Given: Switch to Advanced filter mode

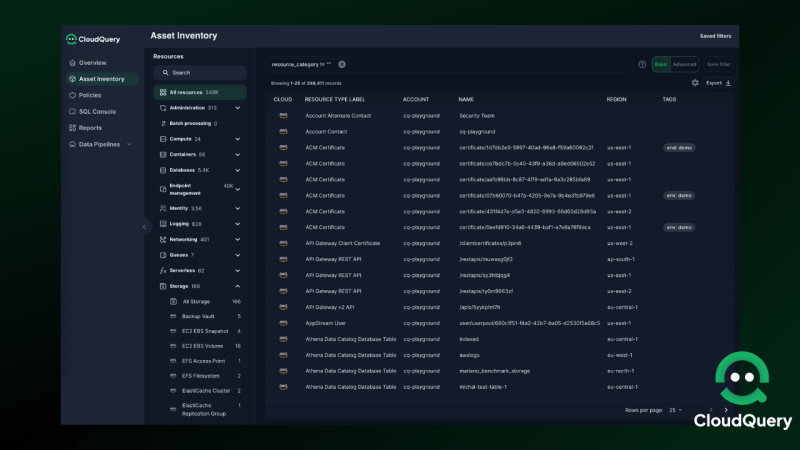Looking at the screenshot, I should click(684, 65).
